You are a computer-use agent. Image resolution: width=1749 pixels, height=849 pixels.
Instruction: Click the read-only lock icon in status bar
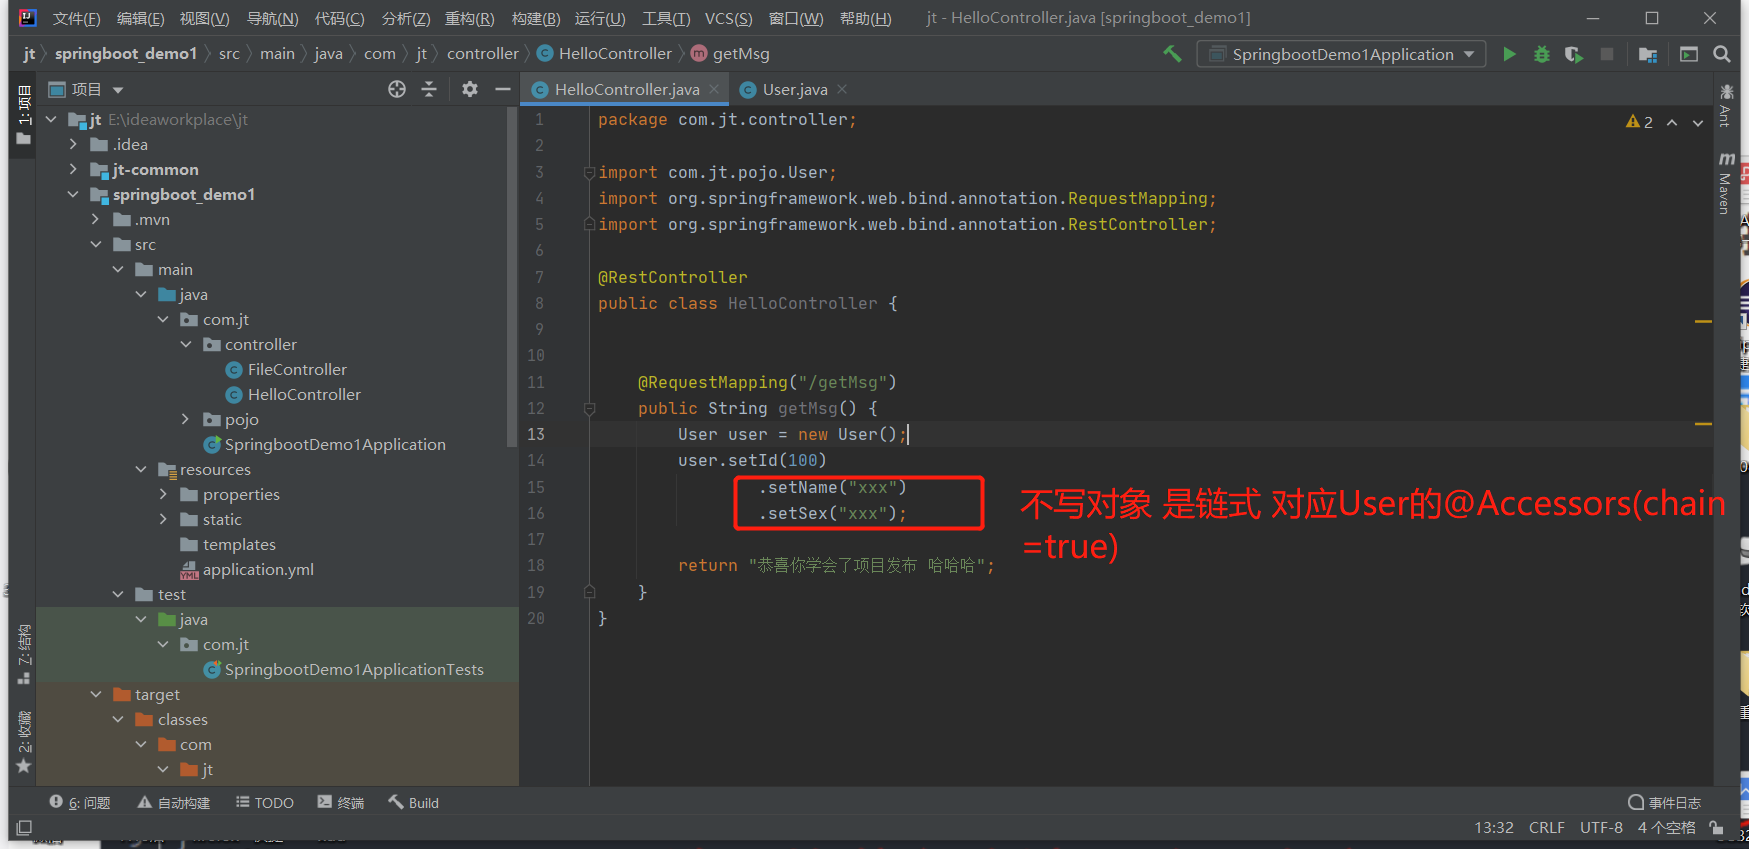click(x=1716, y=827)
